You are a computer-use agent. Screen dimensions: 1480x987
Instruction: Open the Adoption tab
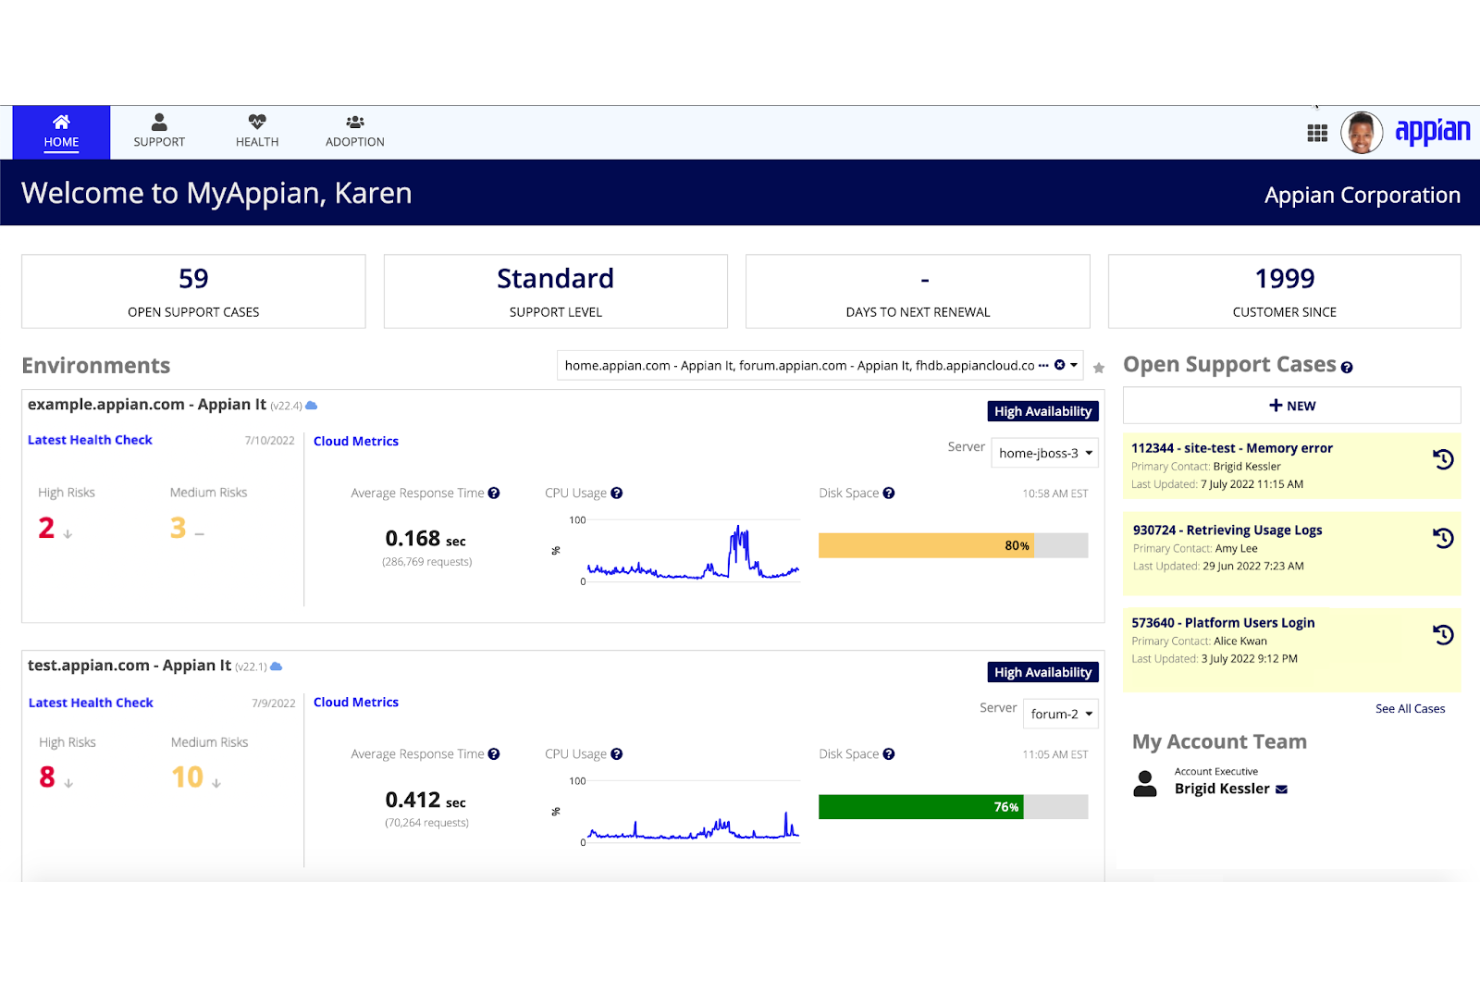(355, 132)
